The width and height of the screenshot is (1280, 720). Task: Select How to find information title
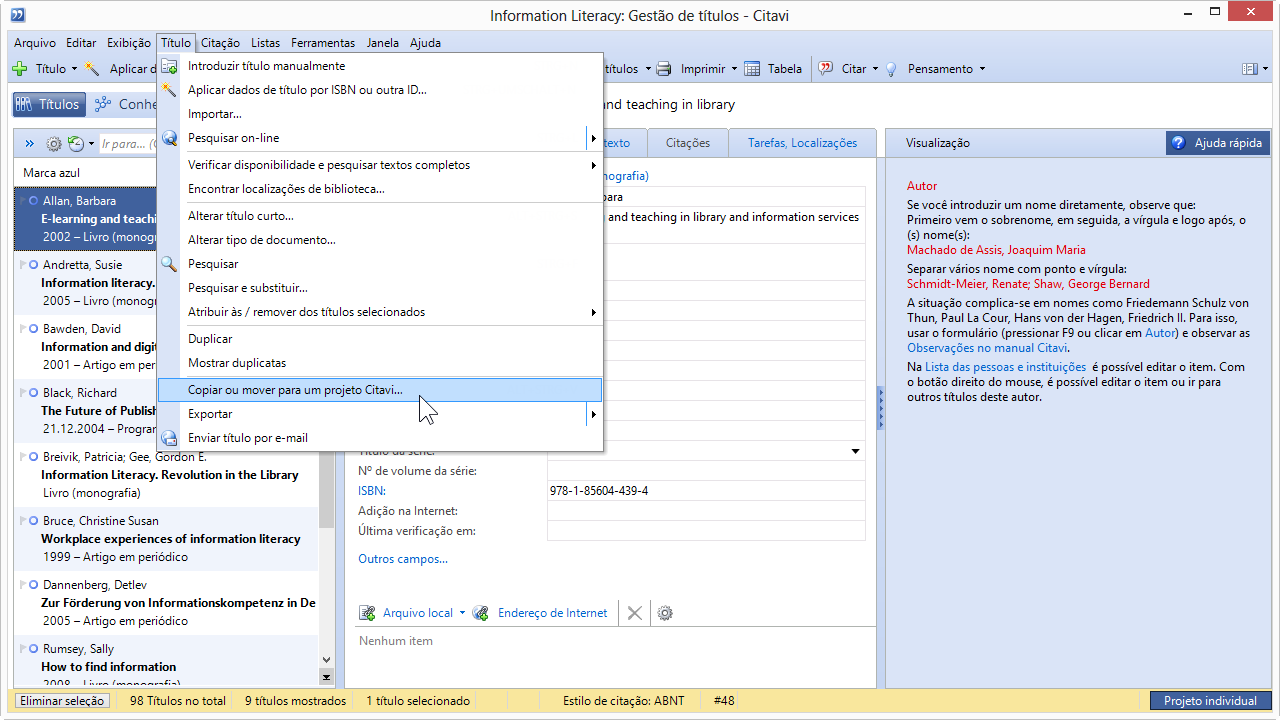pos(109,667)
